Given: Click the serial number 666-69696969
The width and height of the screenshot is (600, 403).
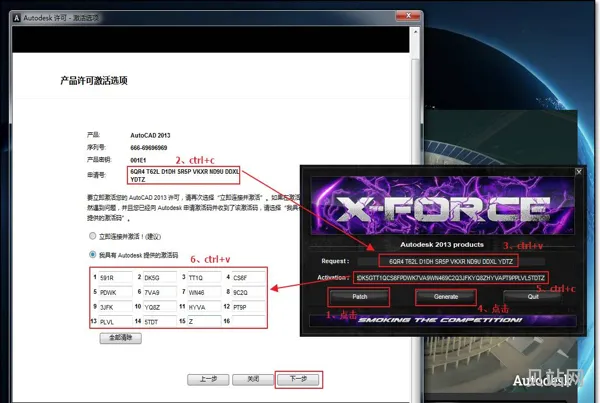Looking at the screenshot, I should (x=148, y=148).
